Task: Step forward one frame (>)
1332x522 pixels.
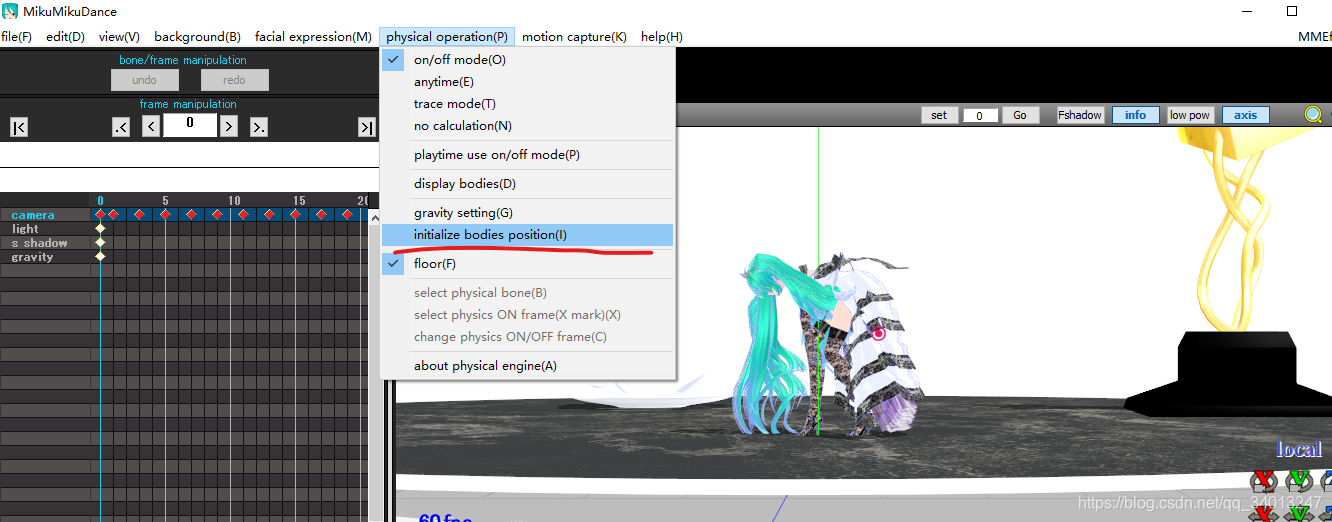Action: [229, 126]
